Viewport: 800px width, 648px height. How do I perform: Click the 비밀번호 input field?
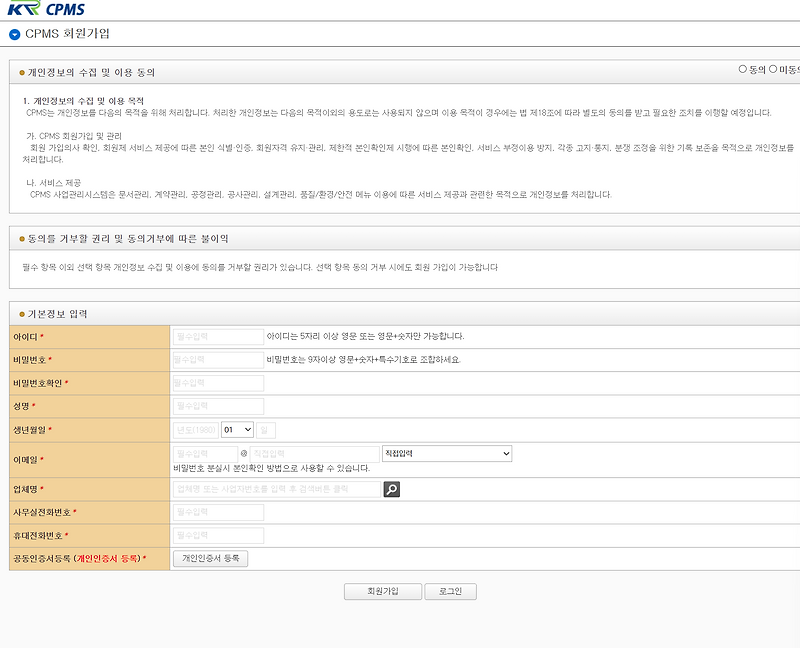tap(218, 359)
